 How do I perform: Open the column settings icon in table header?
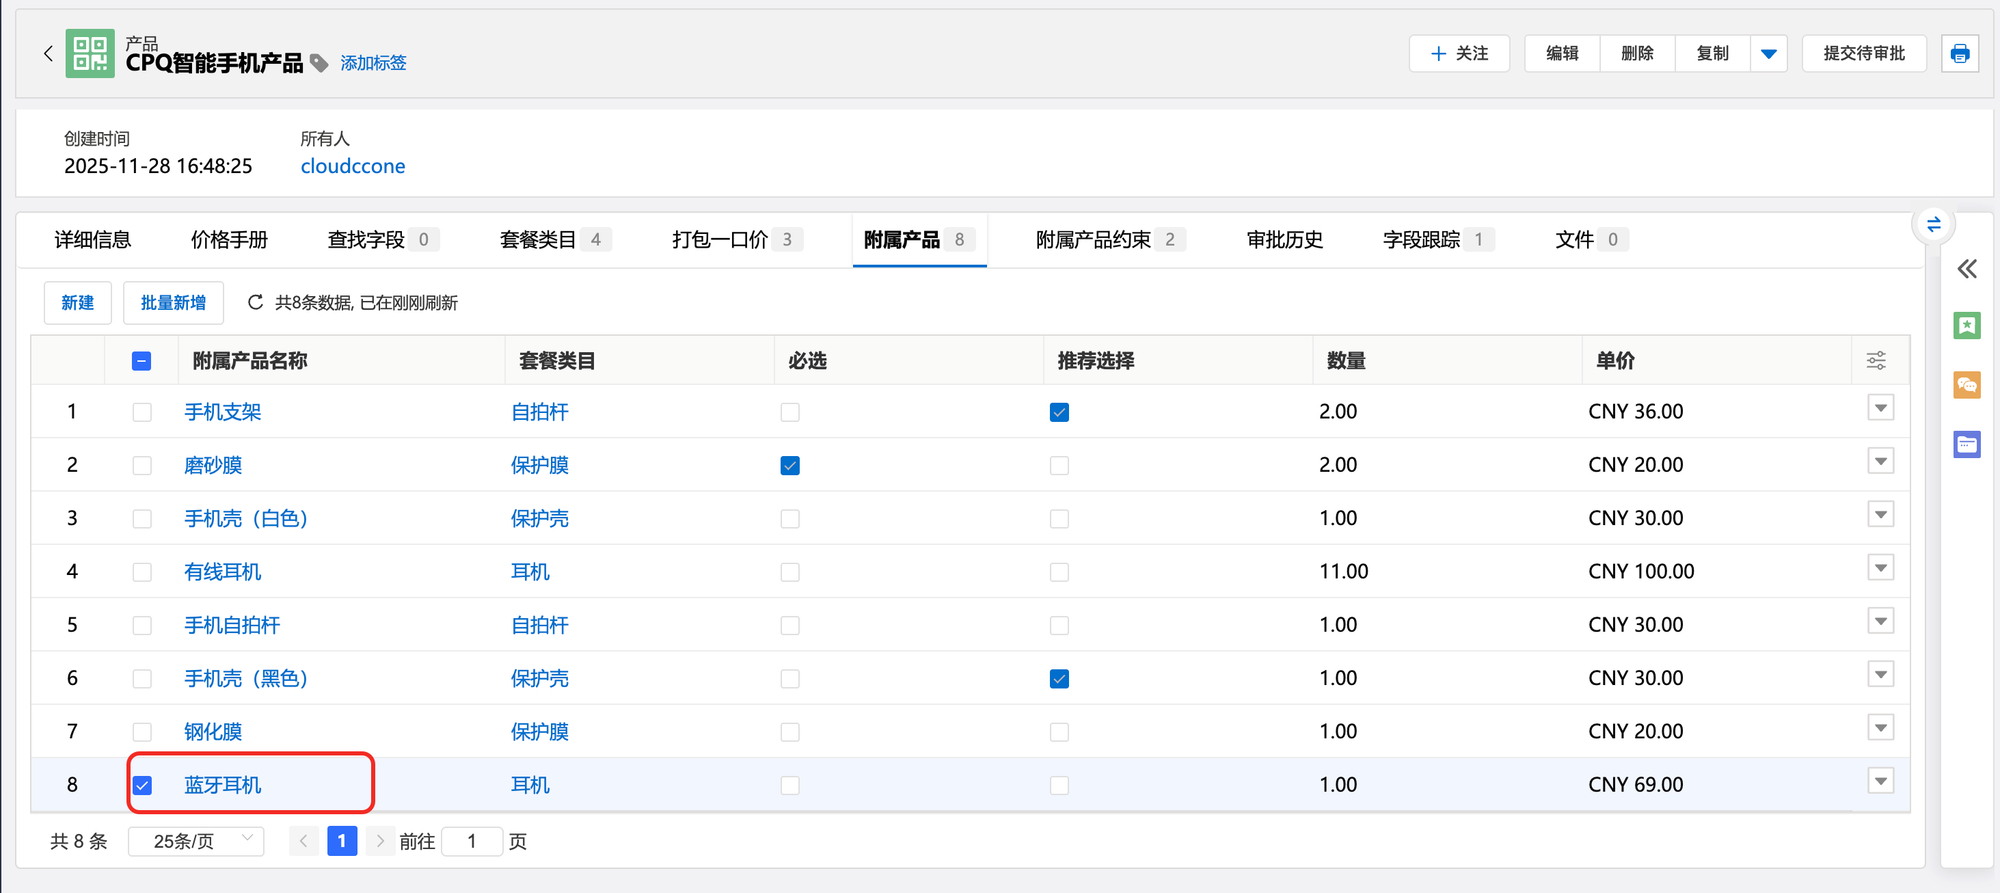[x=1876, y=361]
